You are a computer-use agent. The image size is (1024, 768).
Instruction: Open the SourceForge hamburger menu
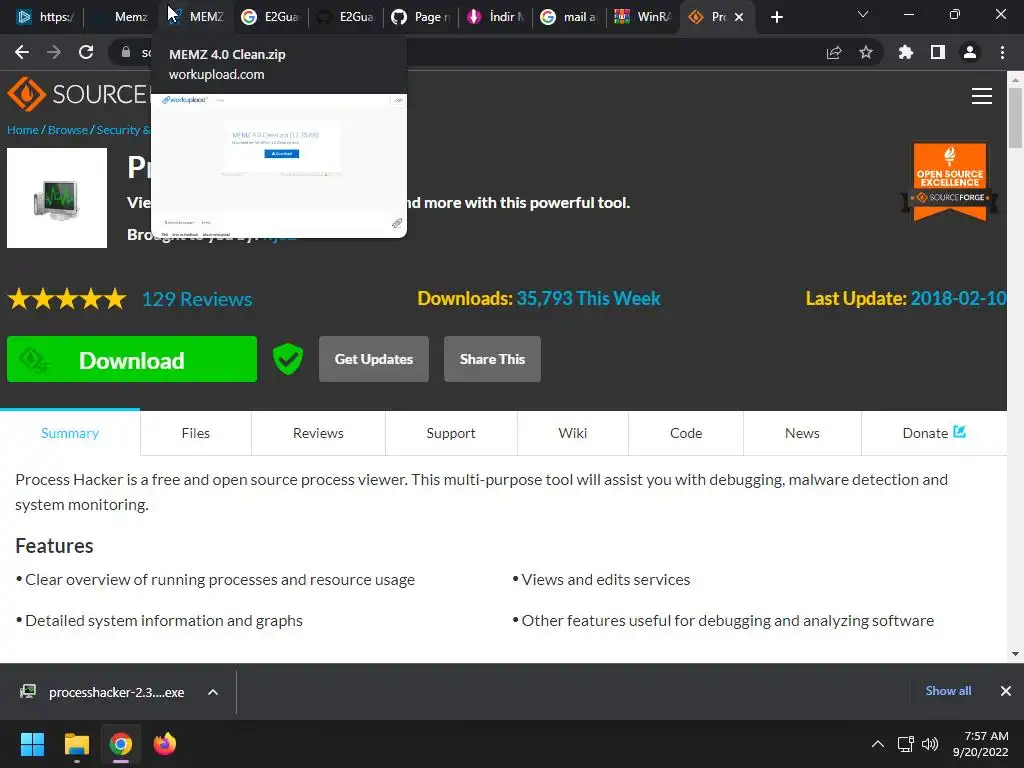point(982,96)
